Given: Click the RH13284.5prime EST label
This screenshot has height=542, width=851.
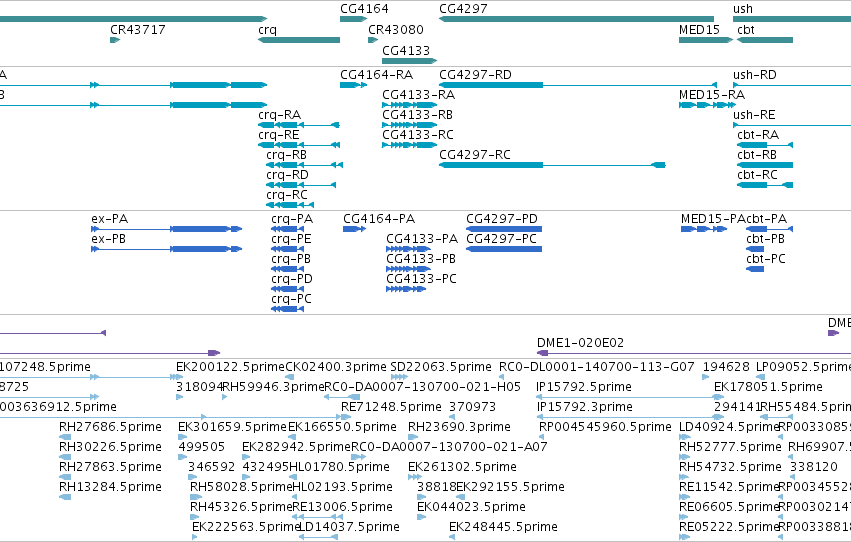Looking at the screenshot, I should point(111,487).
